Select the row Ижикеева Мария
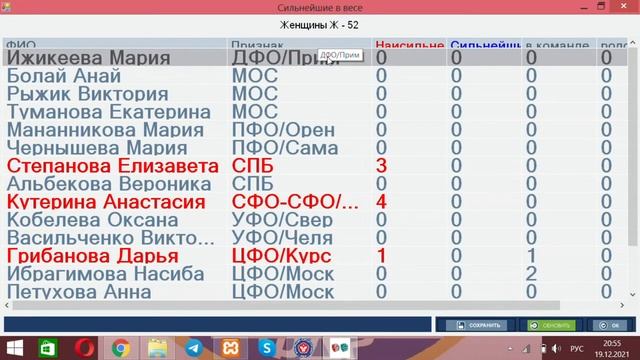The height and width of the screenshot is (360, 640). tap(315, 58)
